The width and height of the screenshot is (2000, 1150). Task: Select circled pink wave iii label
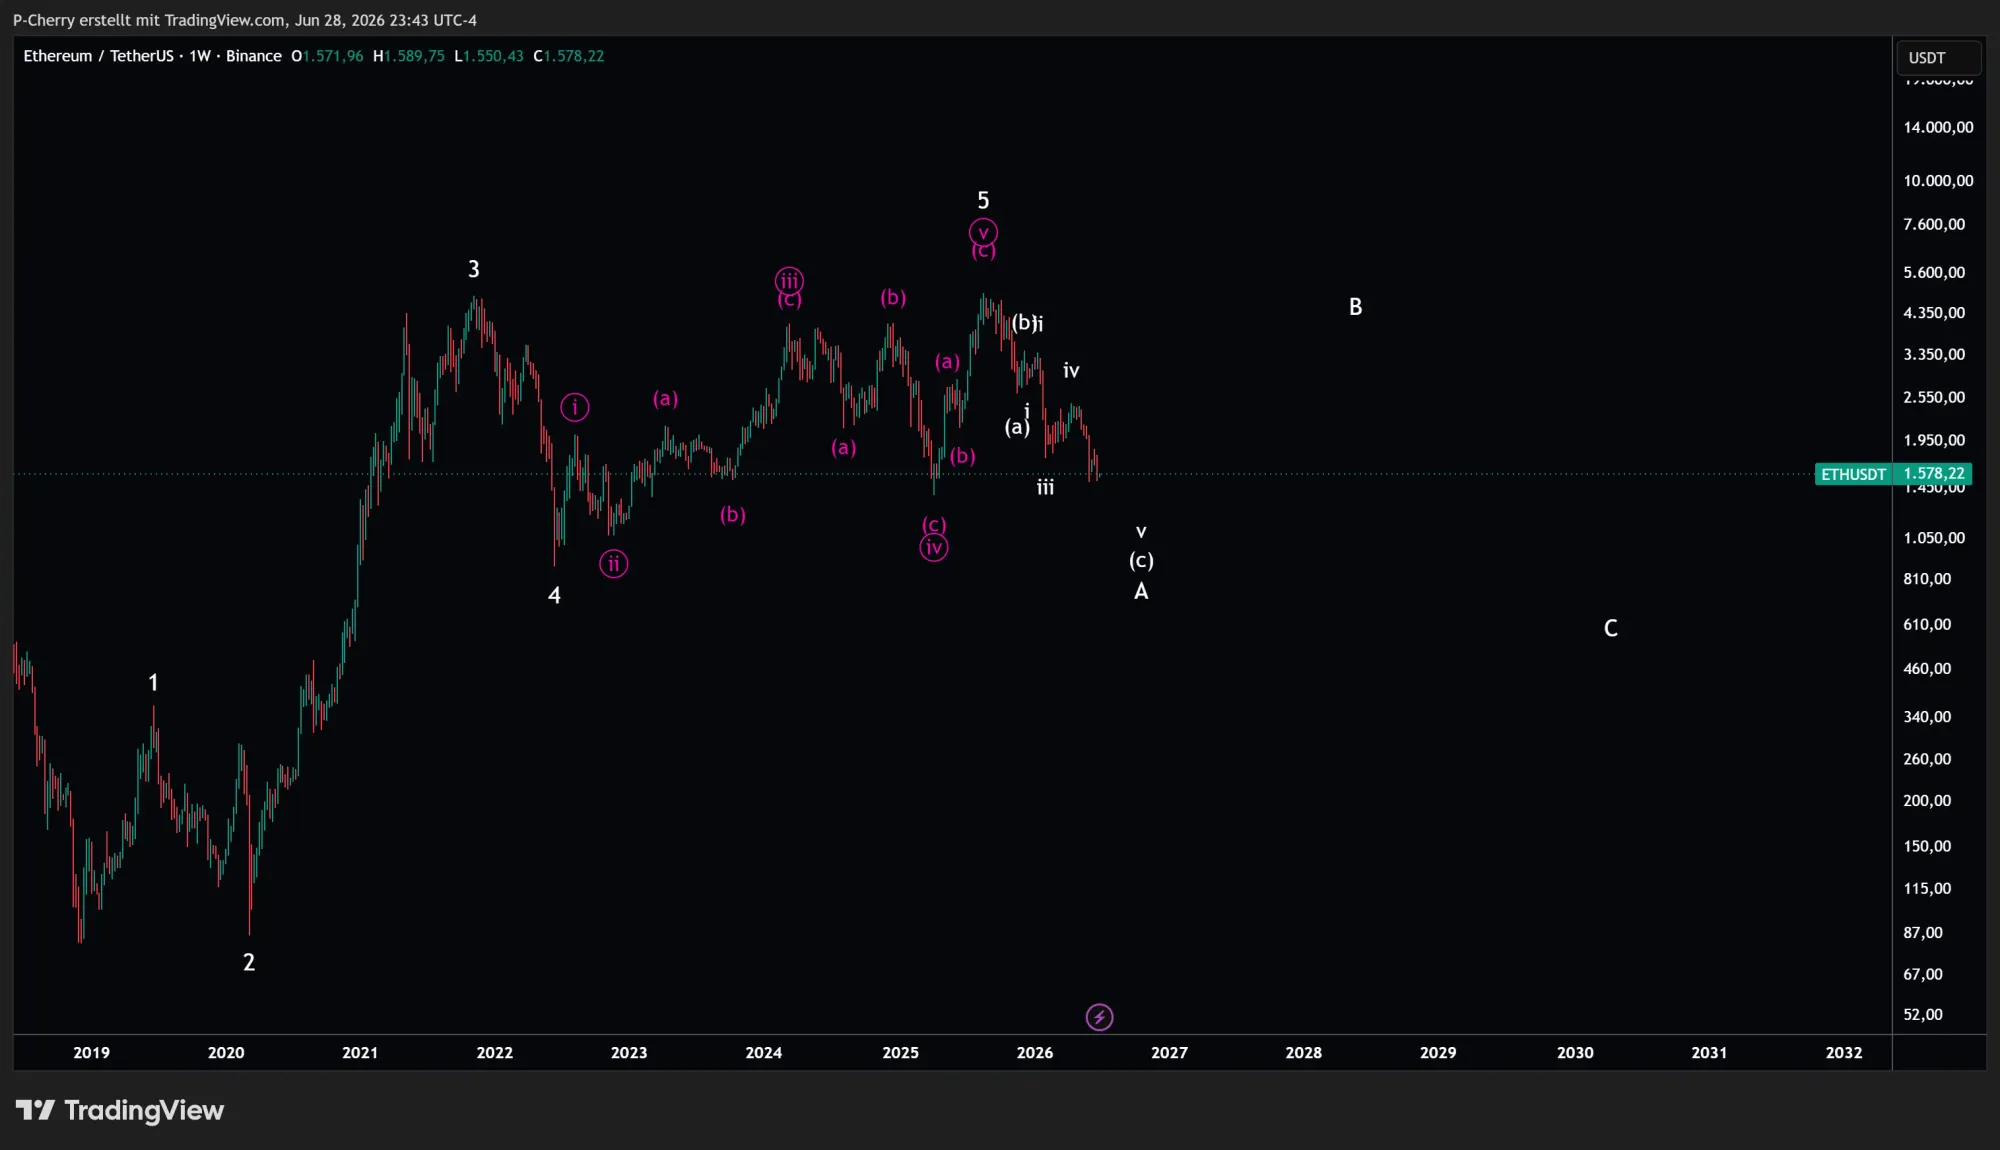click(789, 281)
